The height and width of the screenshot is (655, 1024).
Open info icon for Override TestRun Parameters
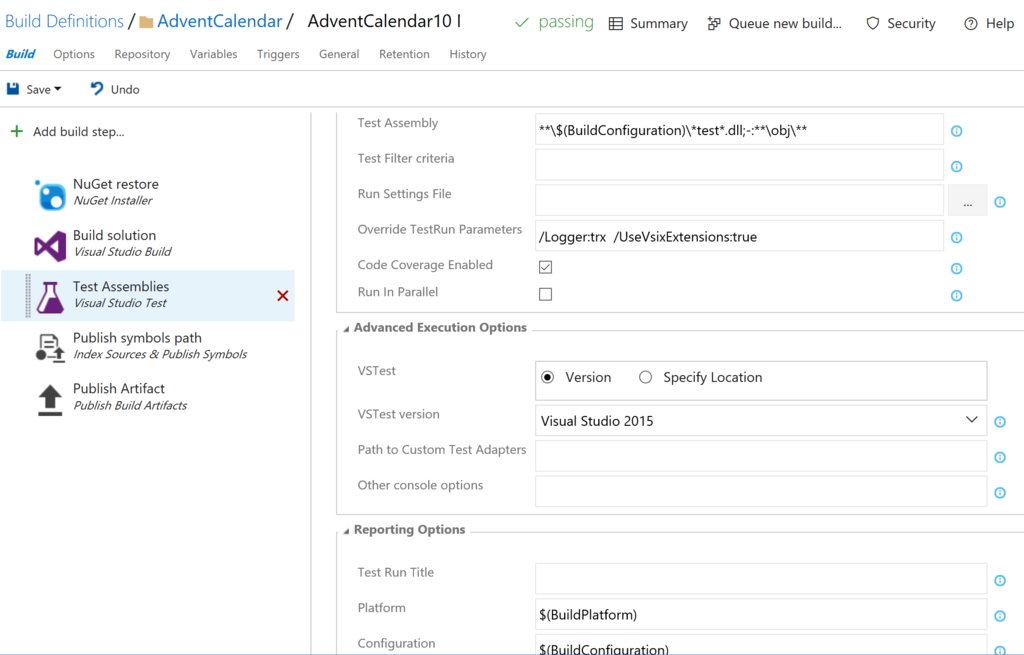[957, 238]
